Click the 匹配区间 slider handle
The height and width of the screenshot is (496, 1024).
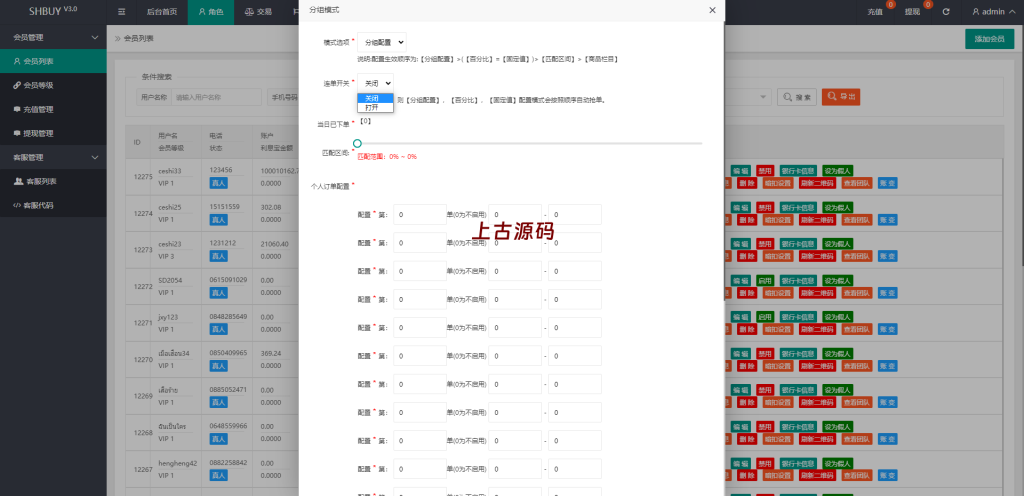[357, 143]
